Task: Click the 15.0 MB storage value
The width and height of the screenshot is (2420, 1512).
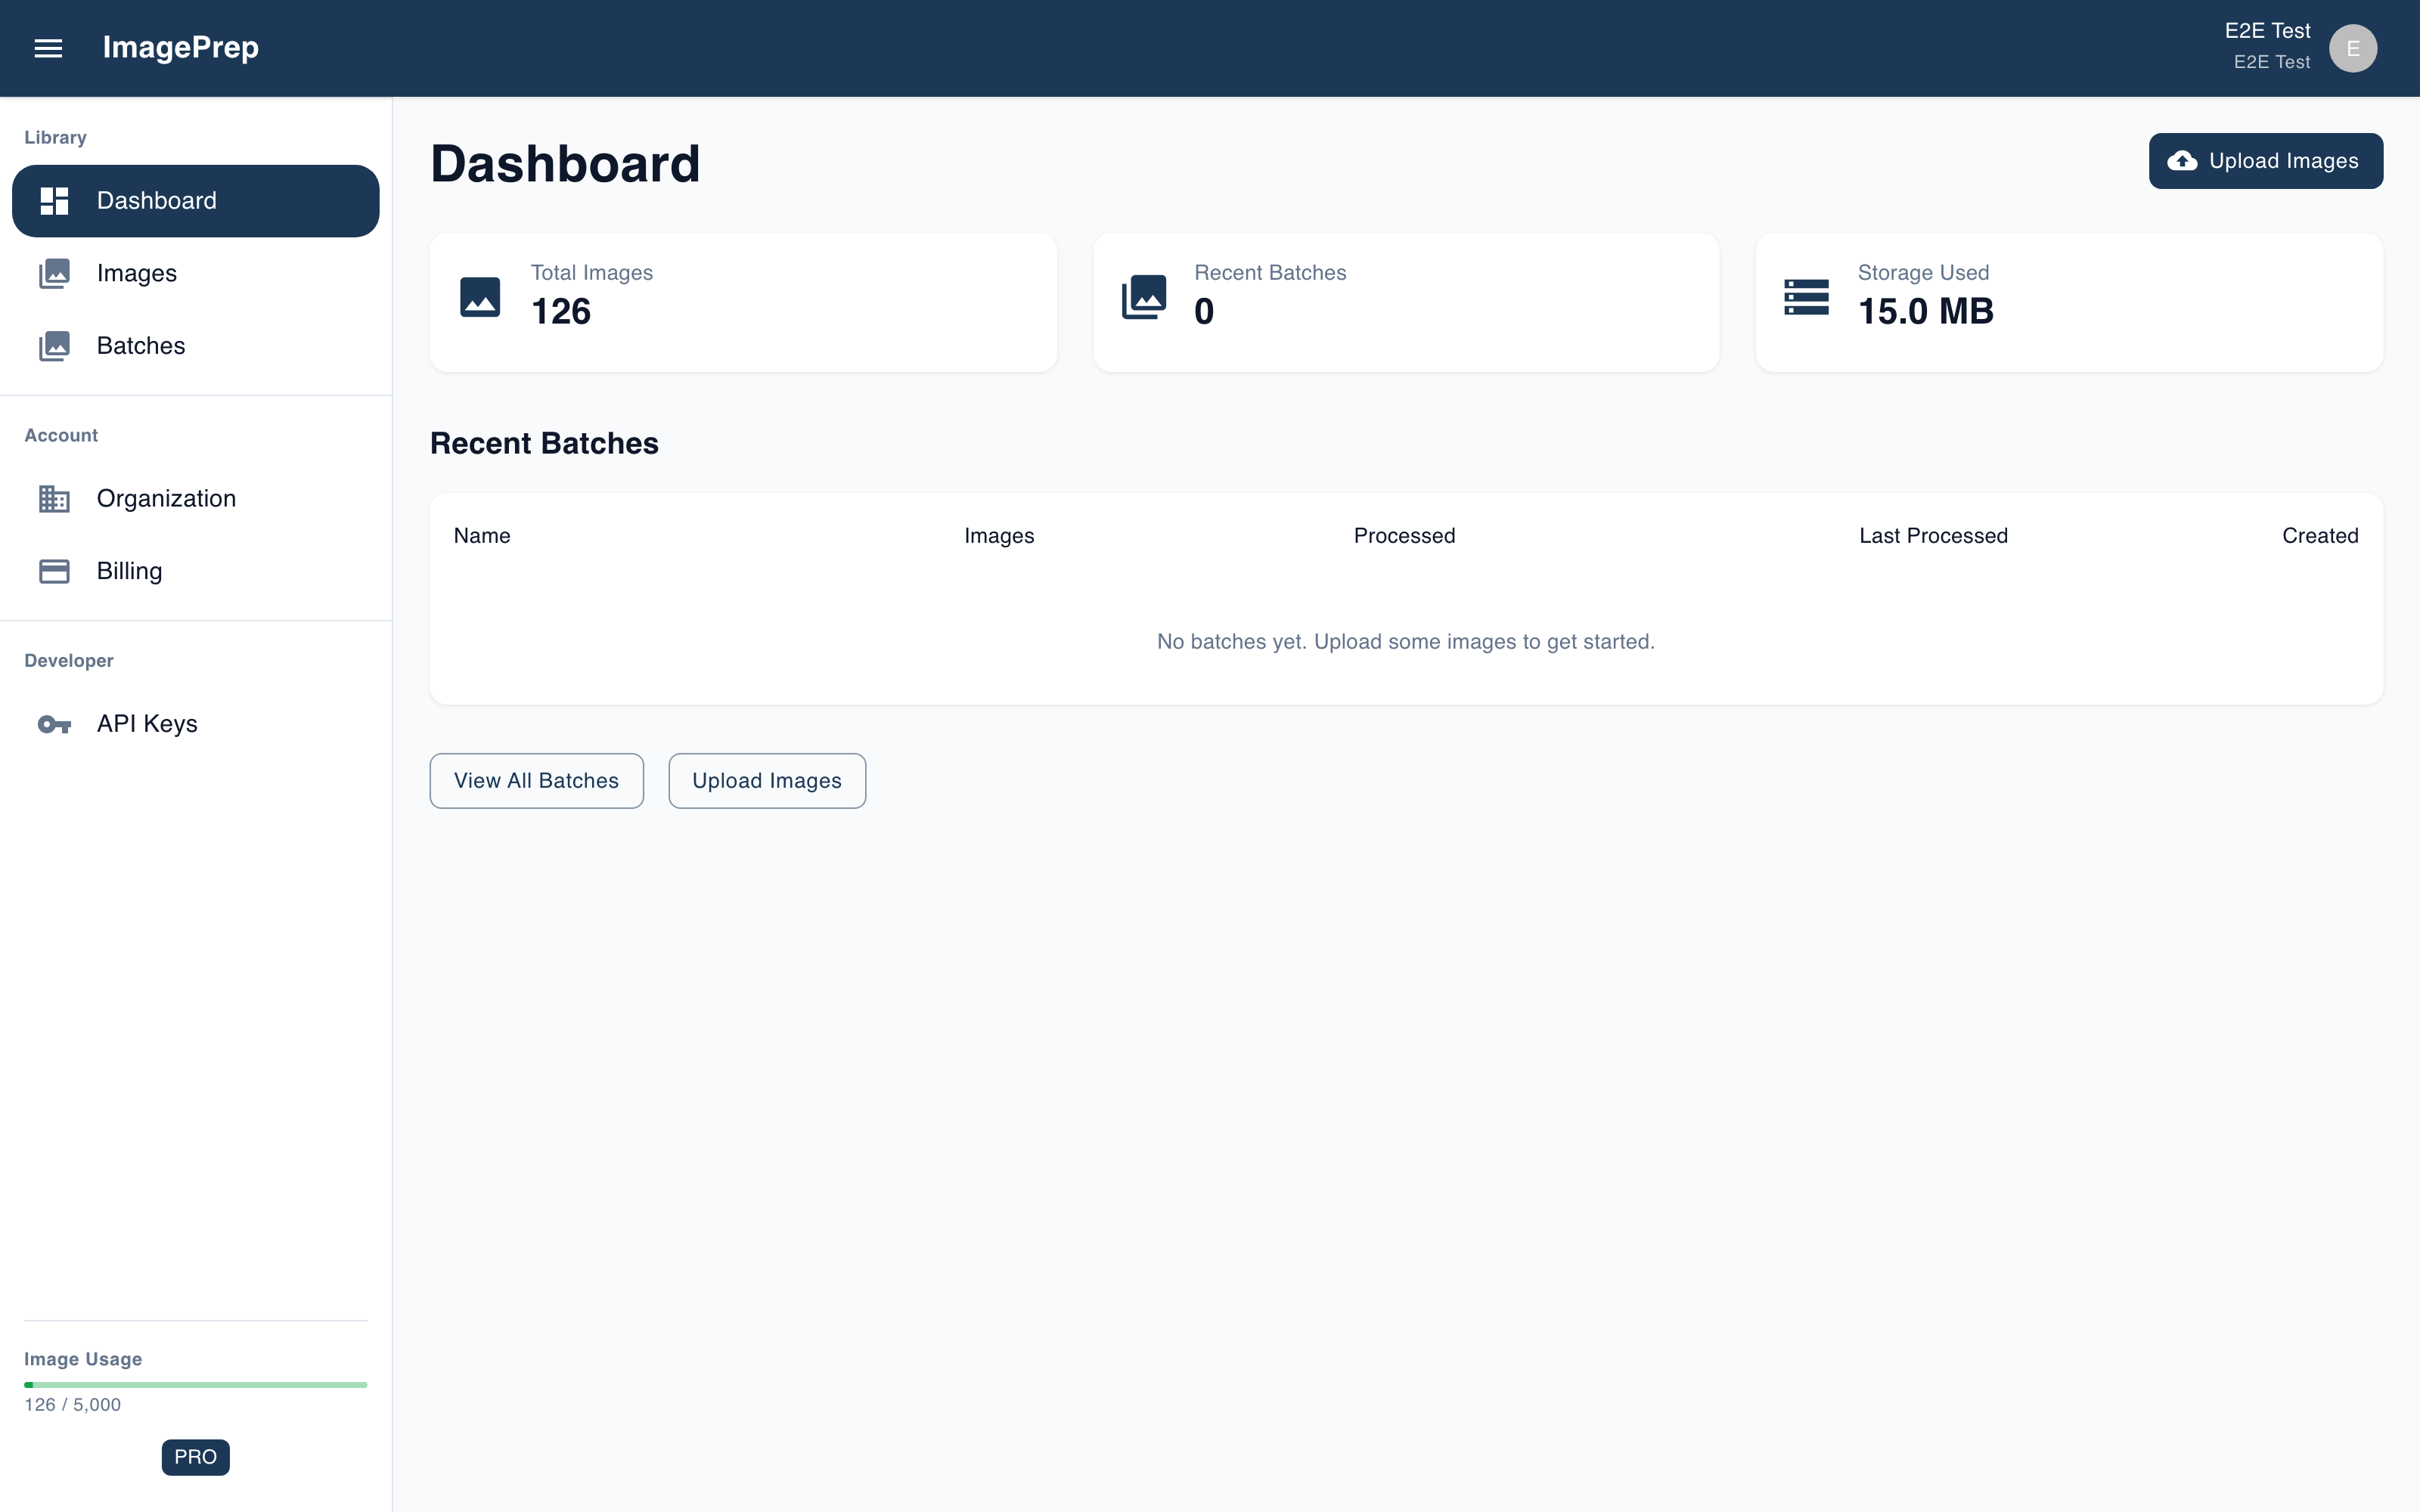Action: point(1926,312)
